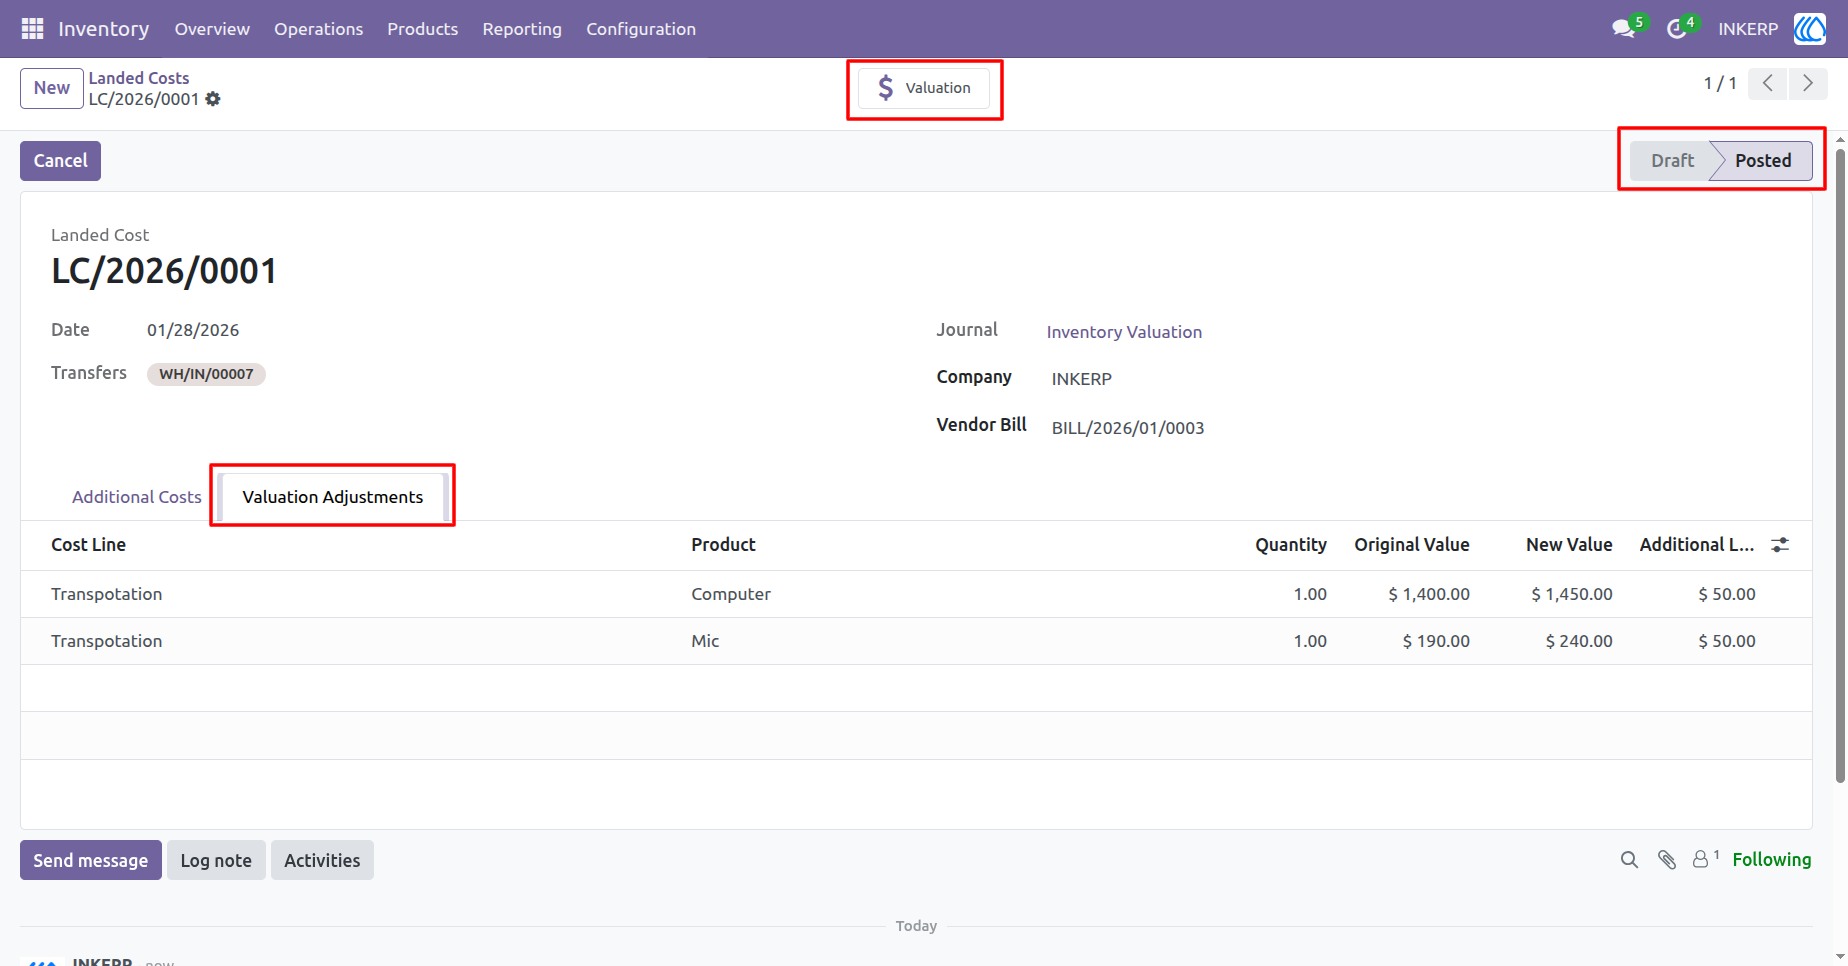The width and height of the screenshot is (1848, 966).
Task: Open the Operations menu
Action: pyautogui.click(x=319, y=29)
